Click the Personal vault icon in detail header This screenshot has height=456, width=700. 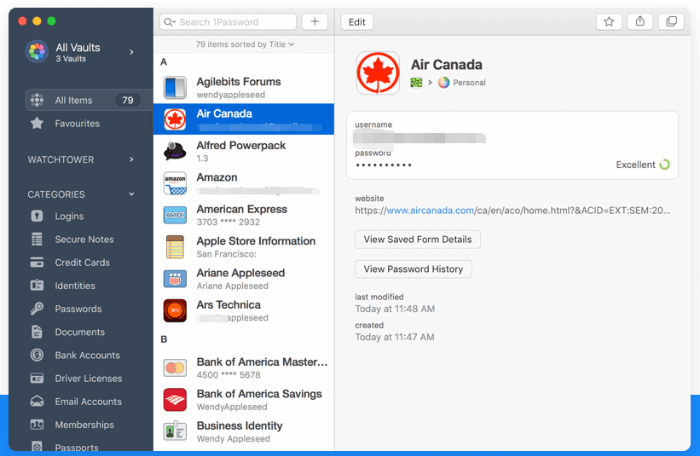pyautogui.click(x=443, y=83)
